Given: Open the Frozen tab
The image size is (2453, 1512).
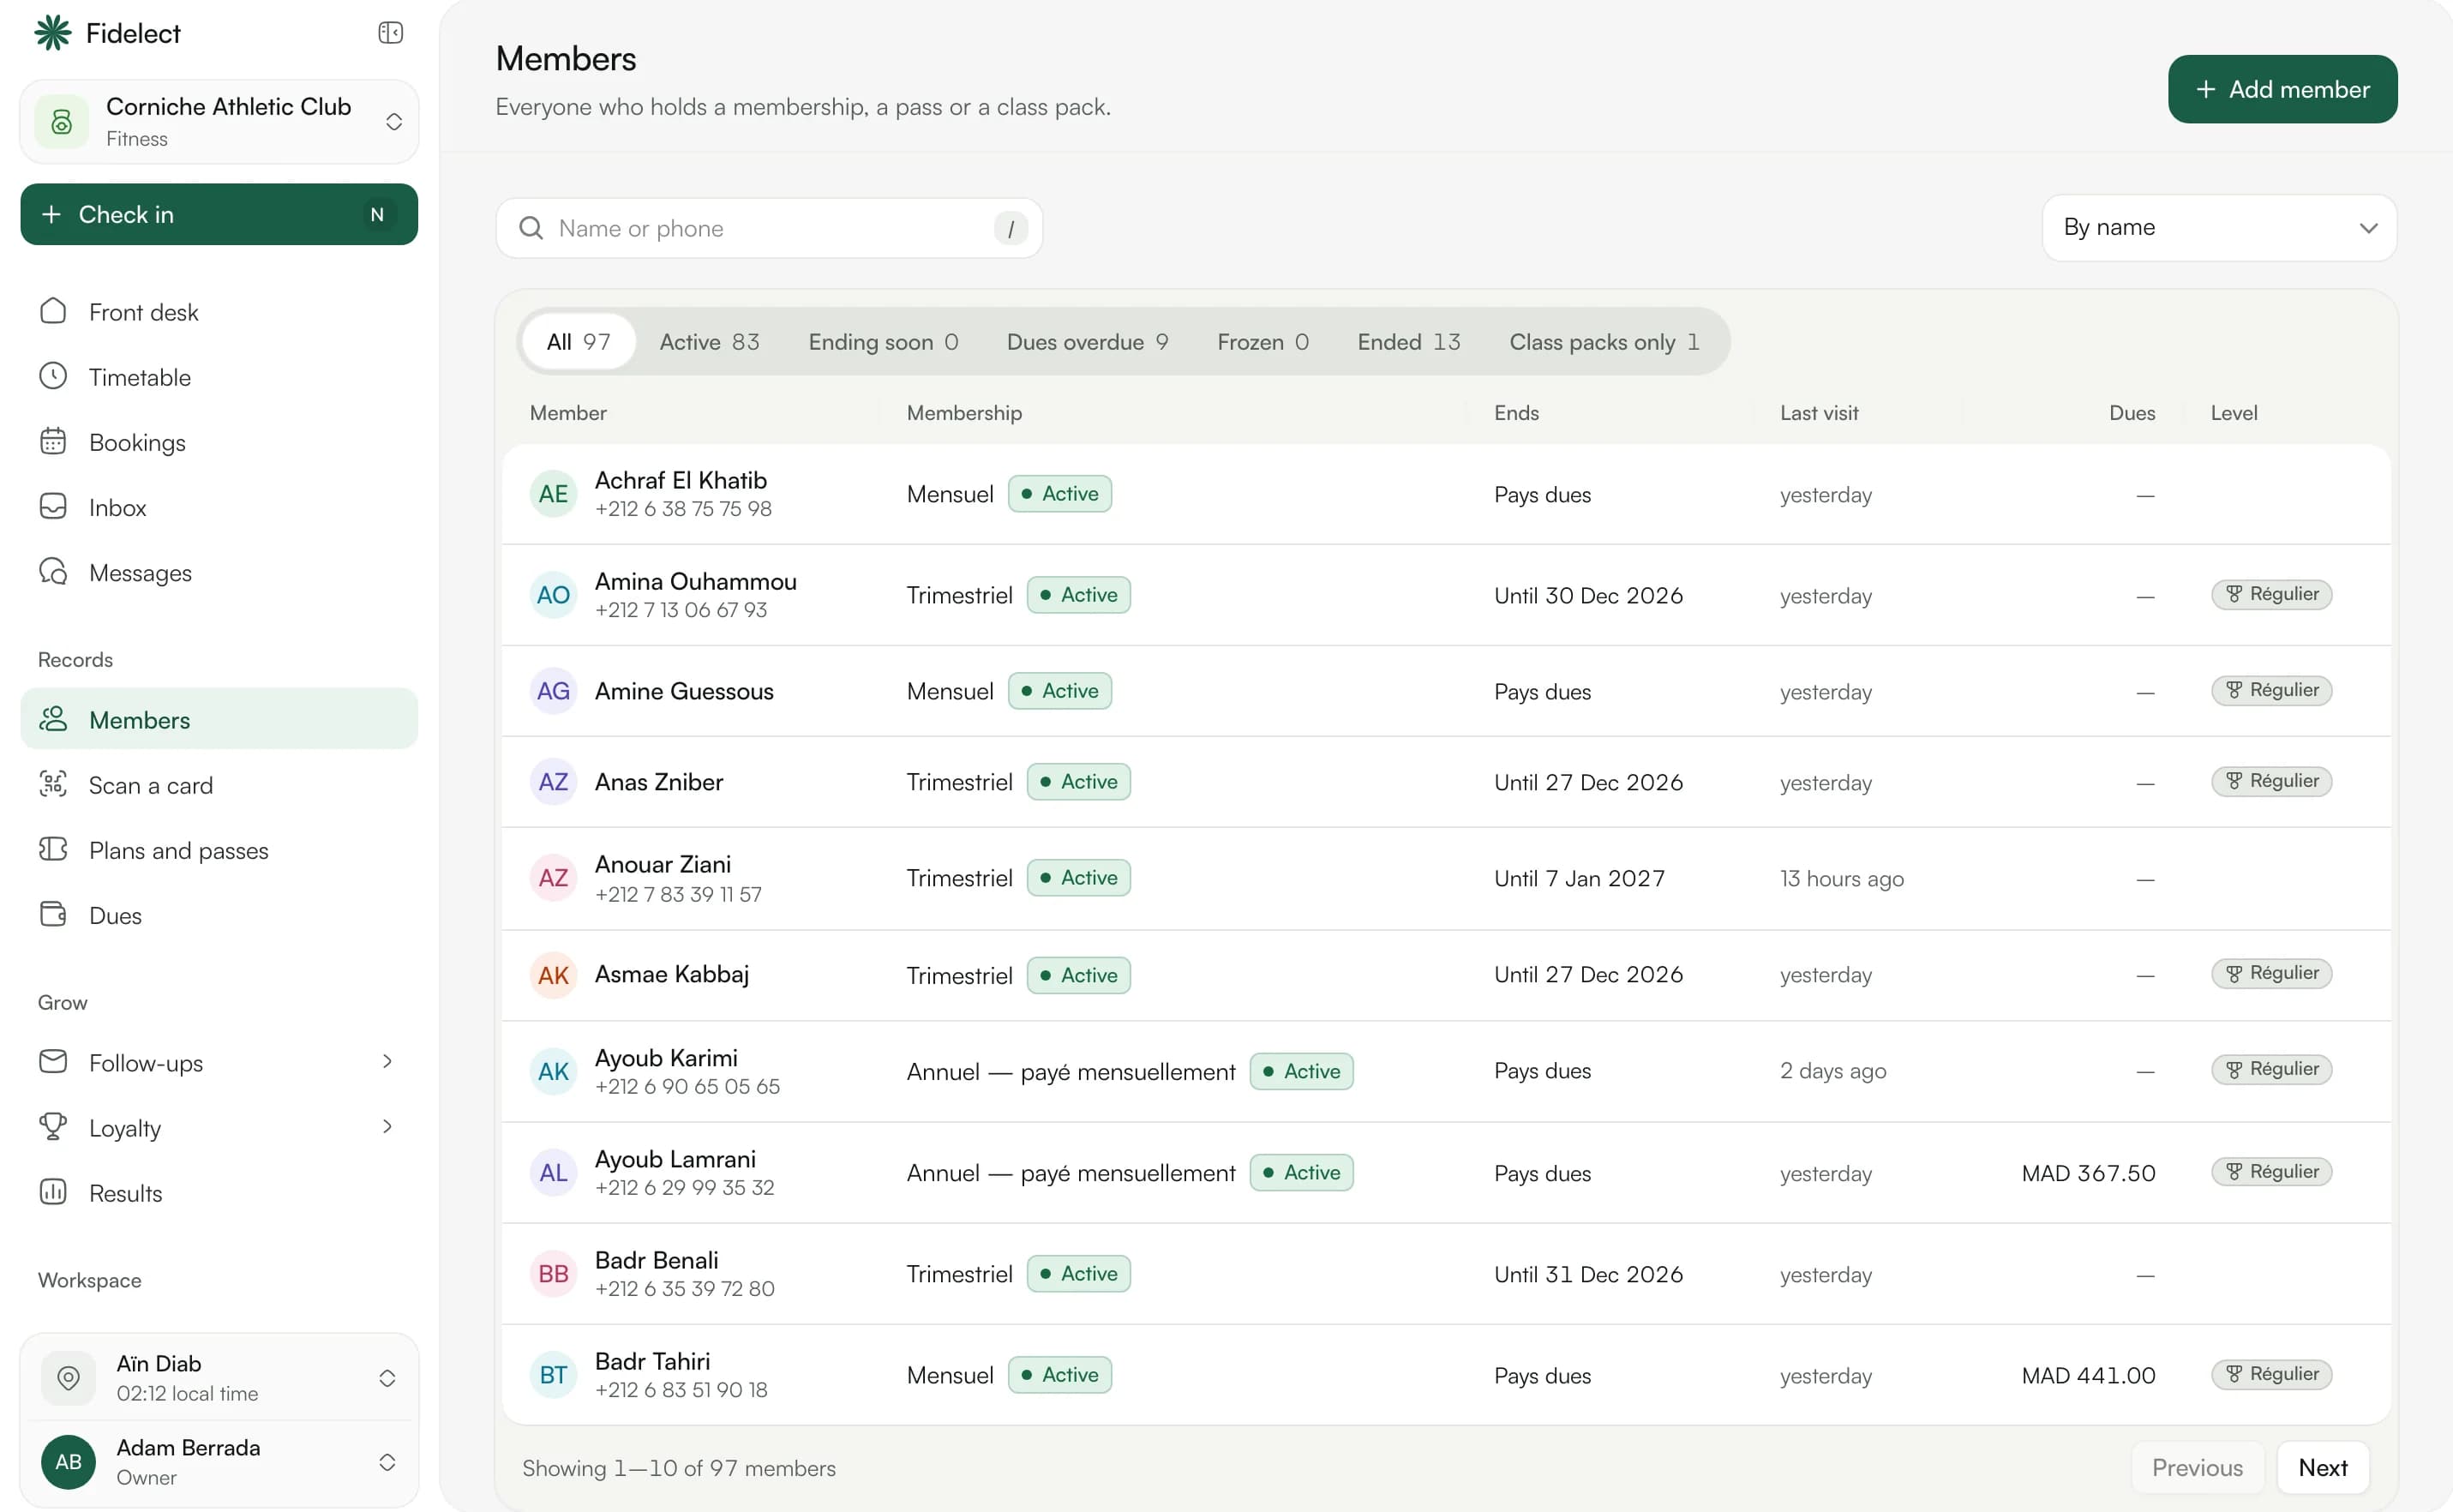Looking at the screenshot, I should point(1262,342).
